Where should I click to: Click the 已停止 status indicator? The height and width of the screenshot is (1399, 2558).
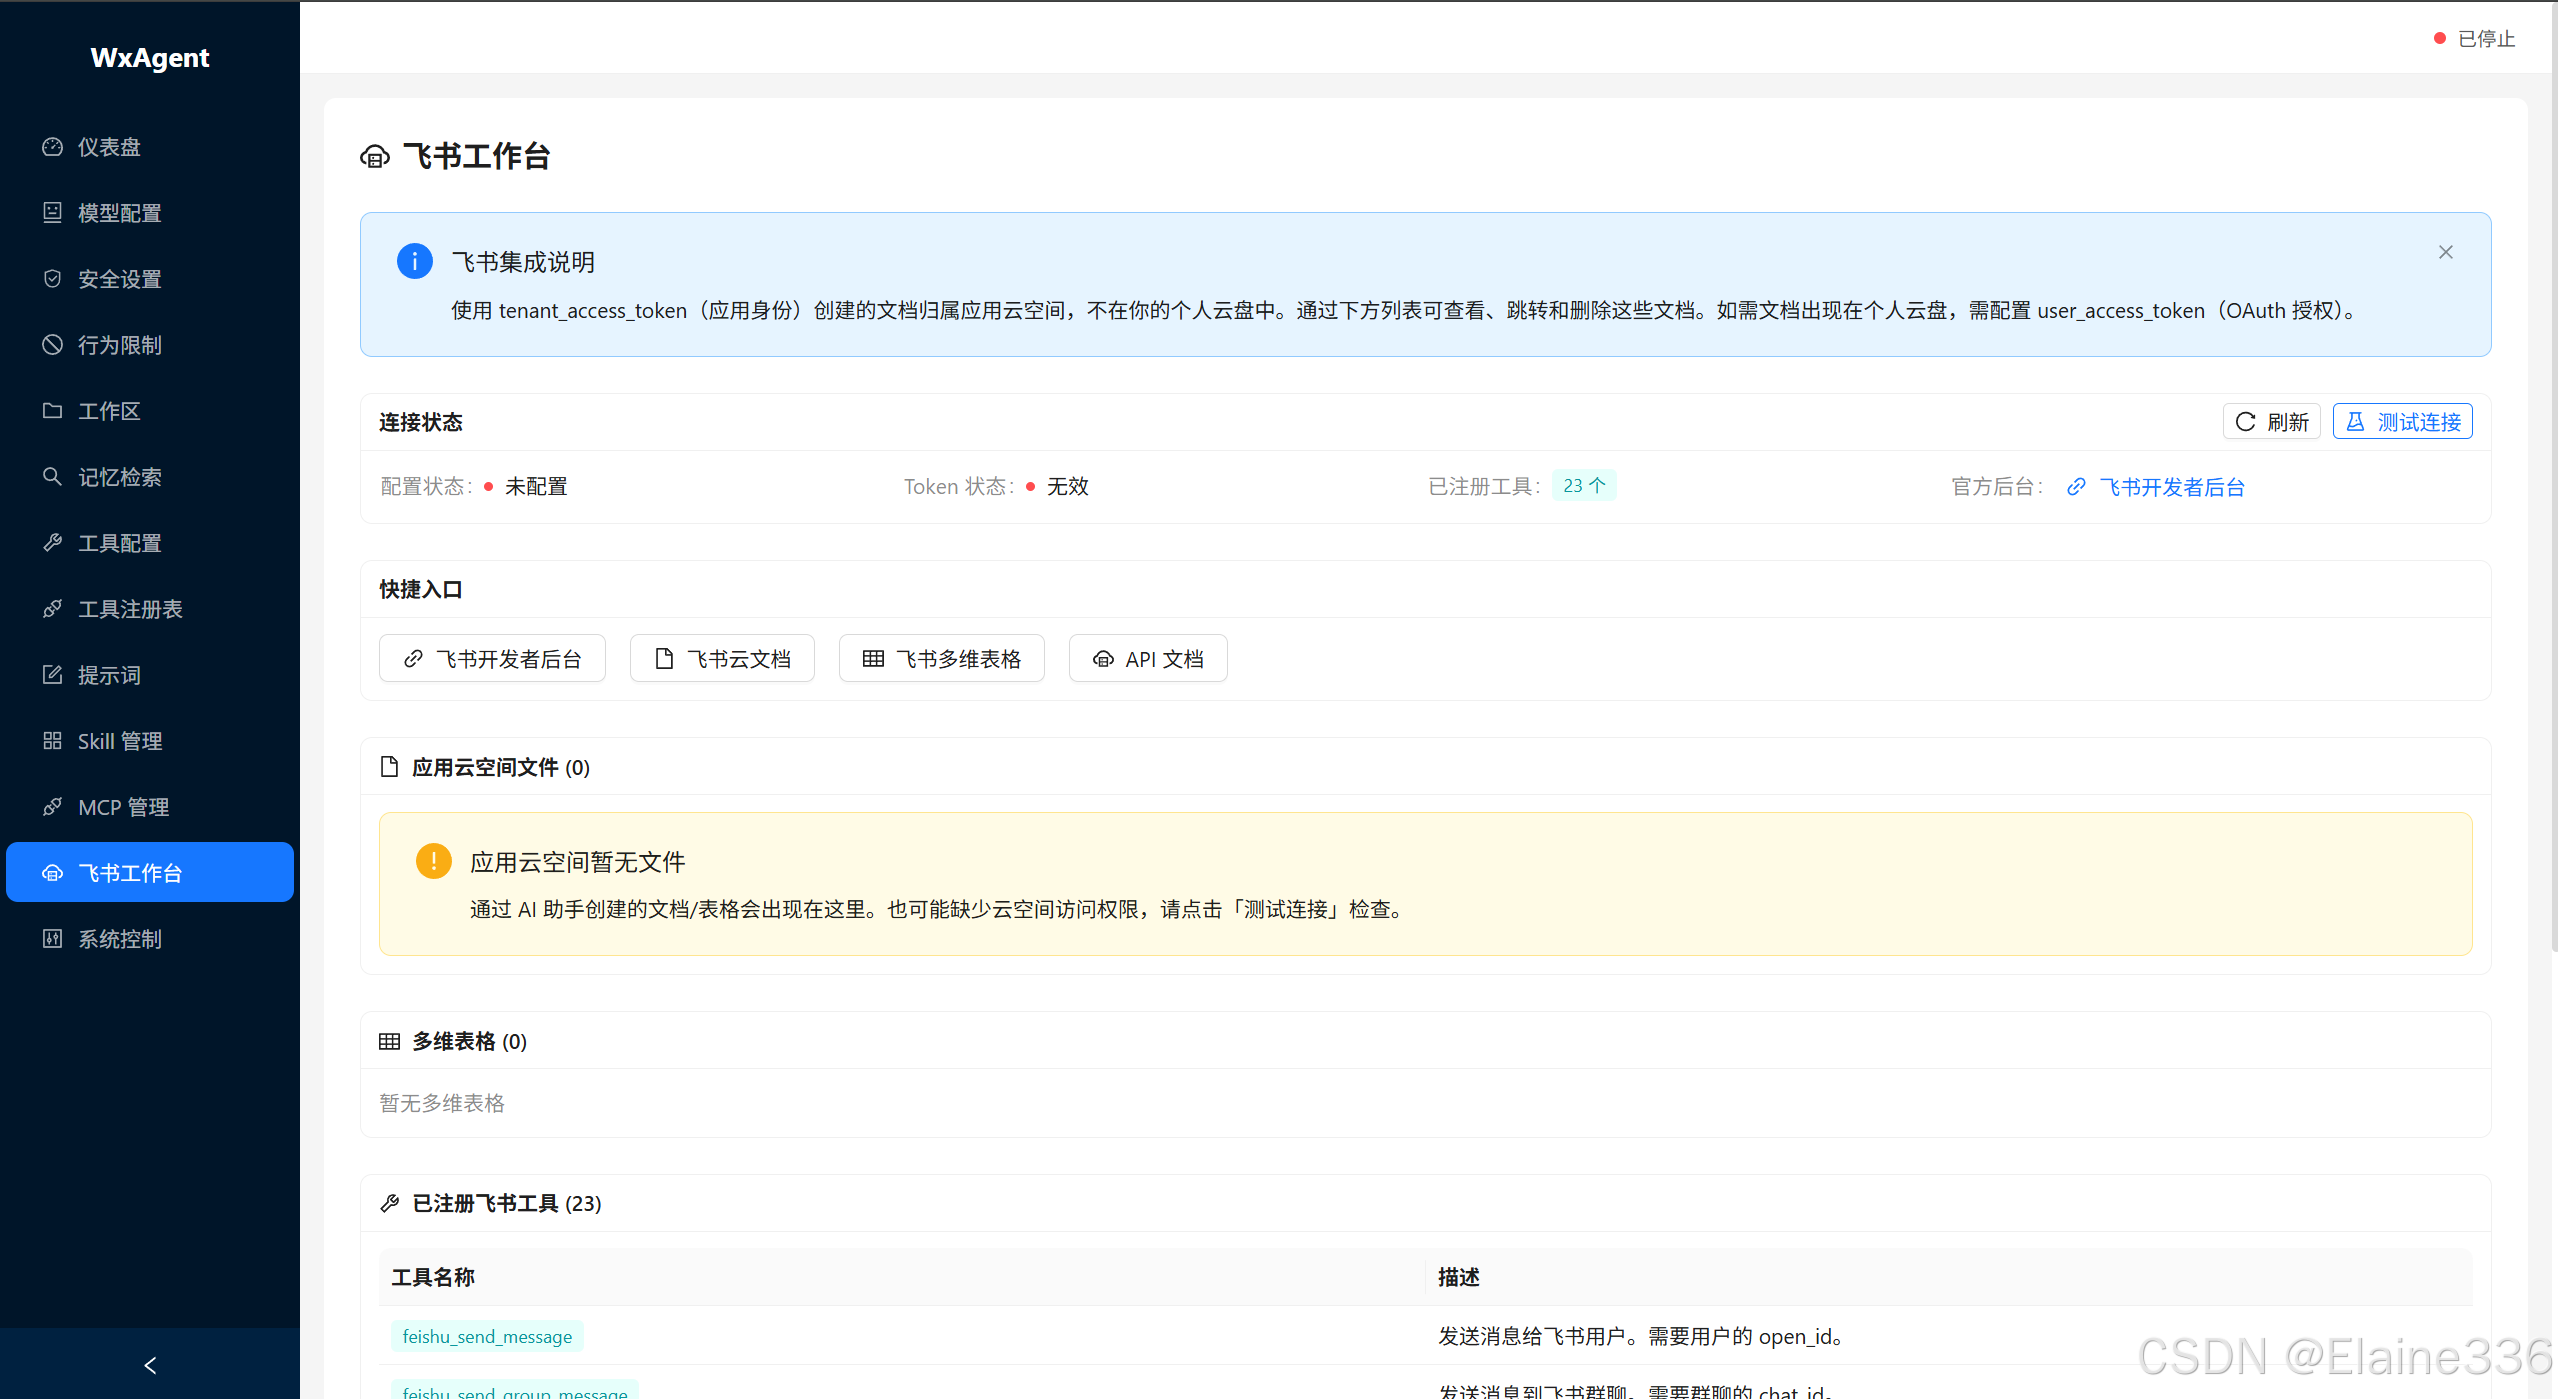tap(2475, 39)
